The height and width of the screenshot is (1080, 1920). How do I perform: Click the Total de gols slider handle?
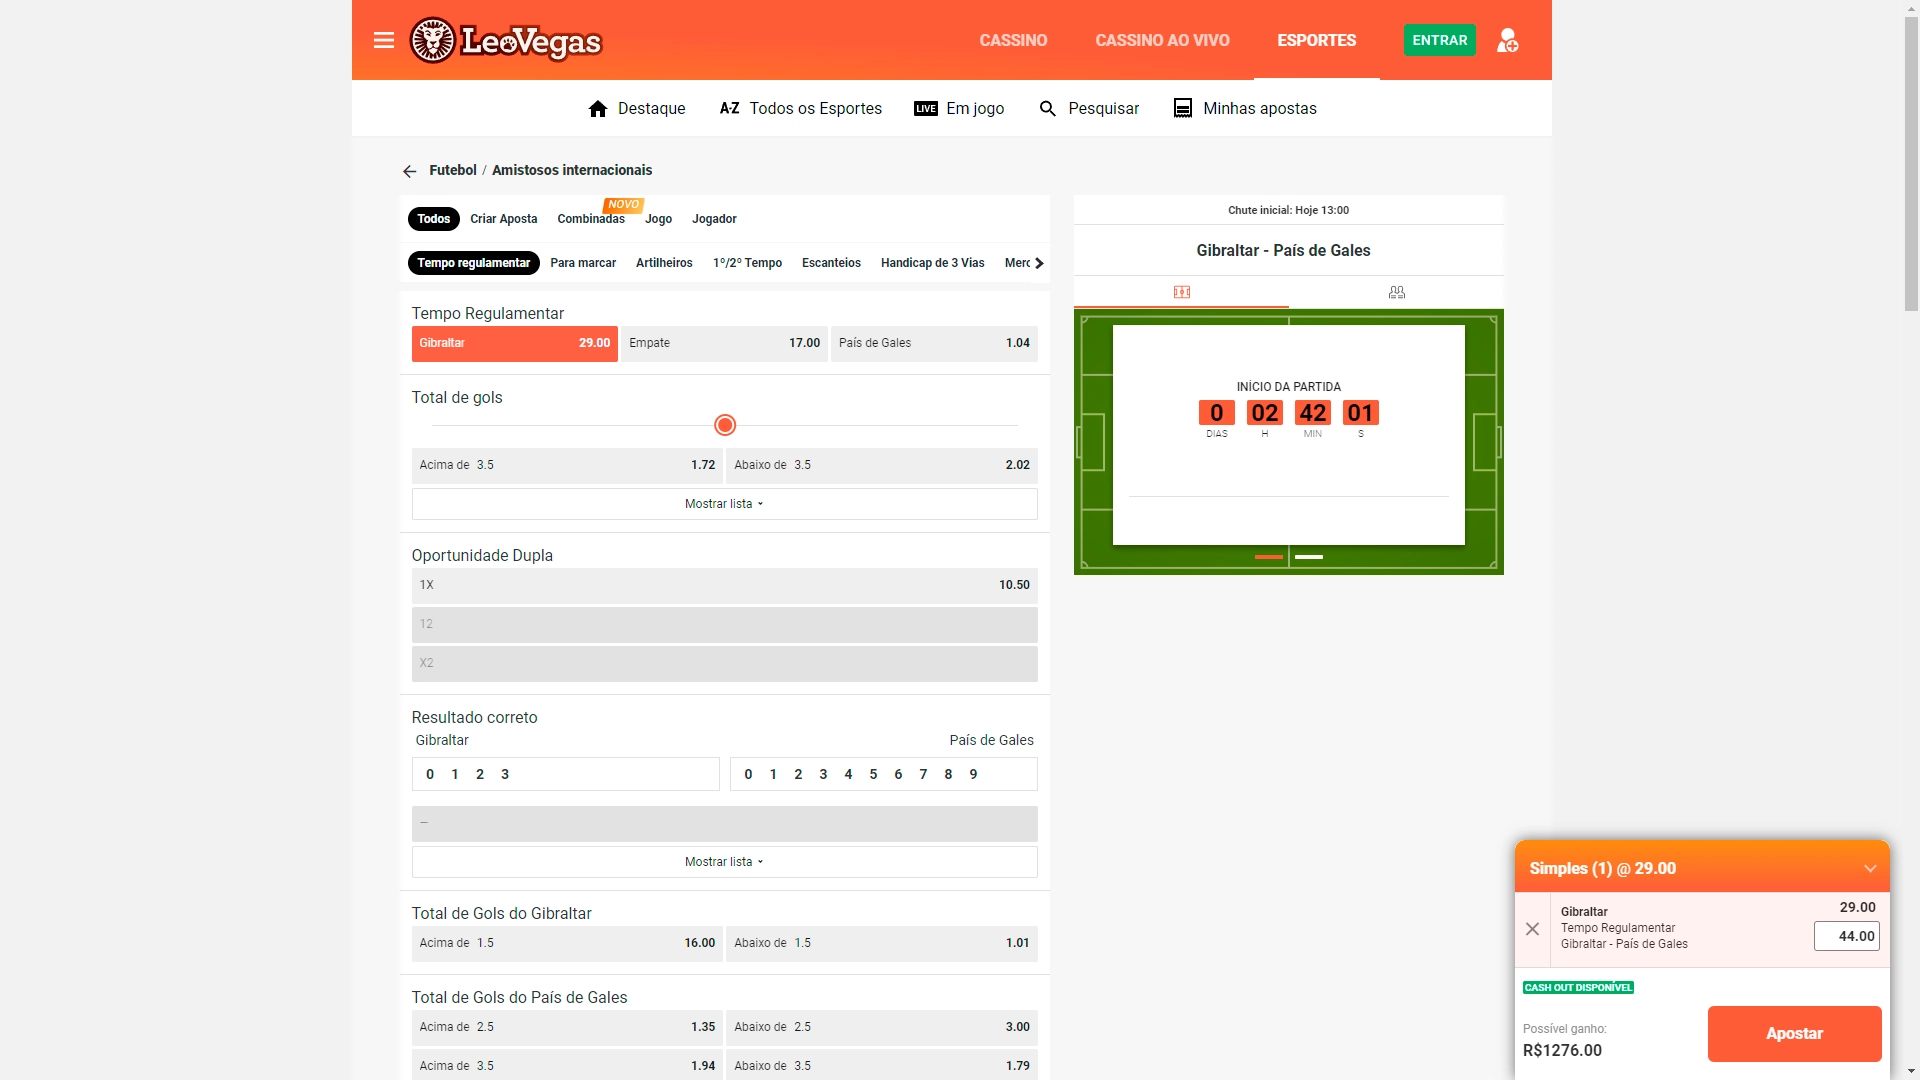tap(725, 425)
